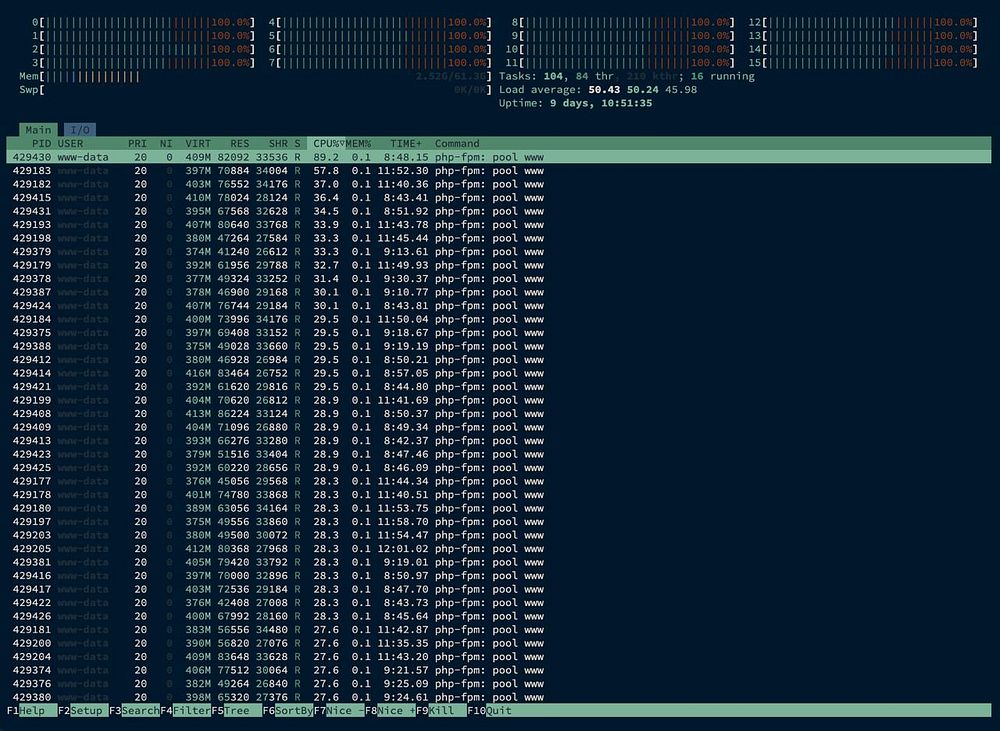The width and height of the screenshot is (1000, 731).
Task: Switch to the I/O tab
Action: point(80,130)
